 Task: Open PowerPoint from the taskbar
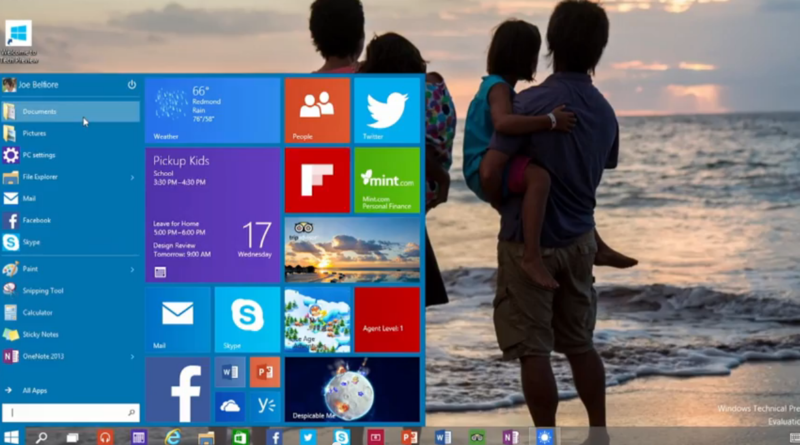409,437
